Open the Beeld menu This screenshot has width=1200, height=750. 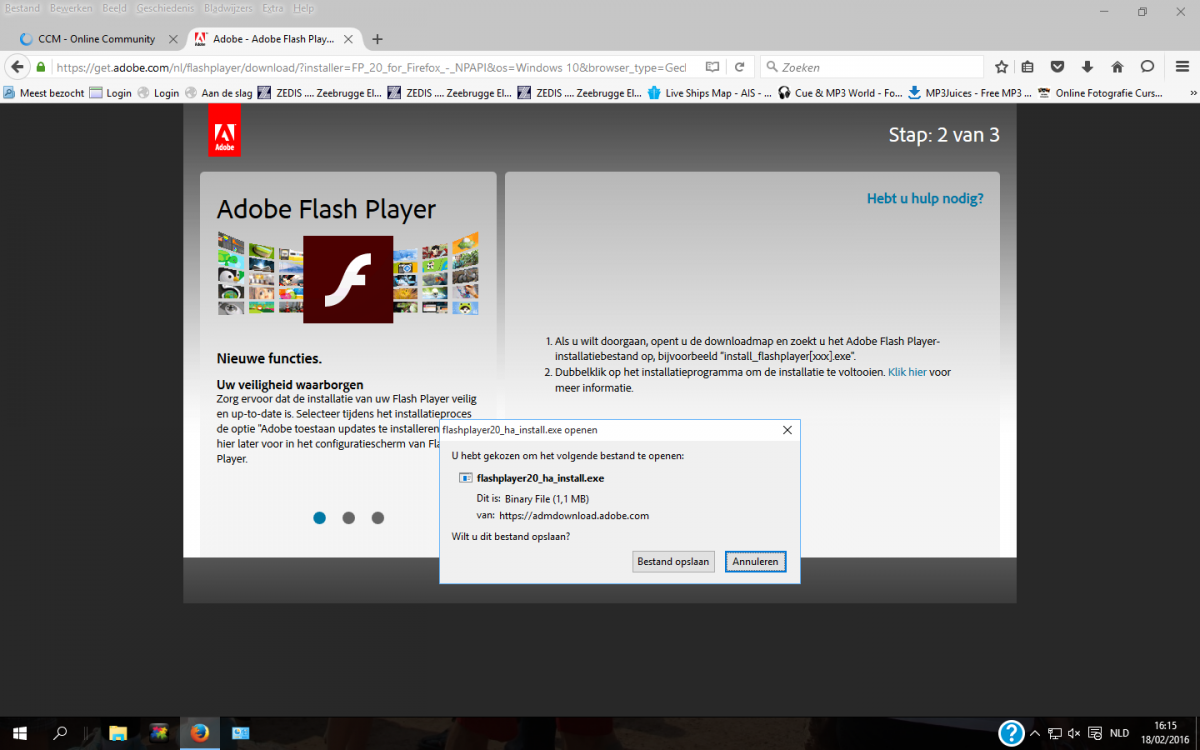[114, 8]
